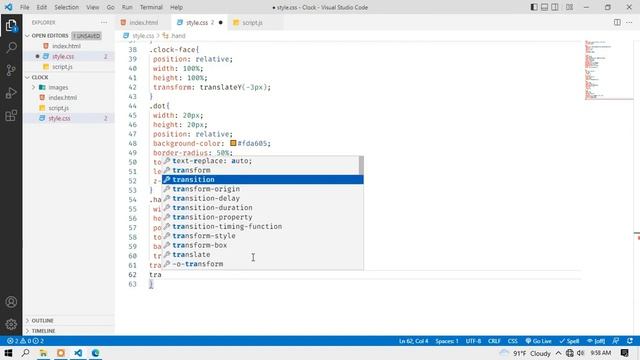Switch to the index.html editor tab

(x=144, y=22)
